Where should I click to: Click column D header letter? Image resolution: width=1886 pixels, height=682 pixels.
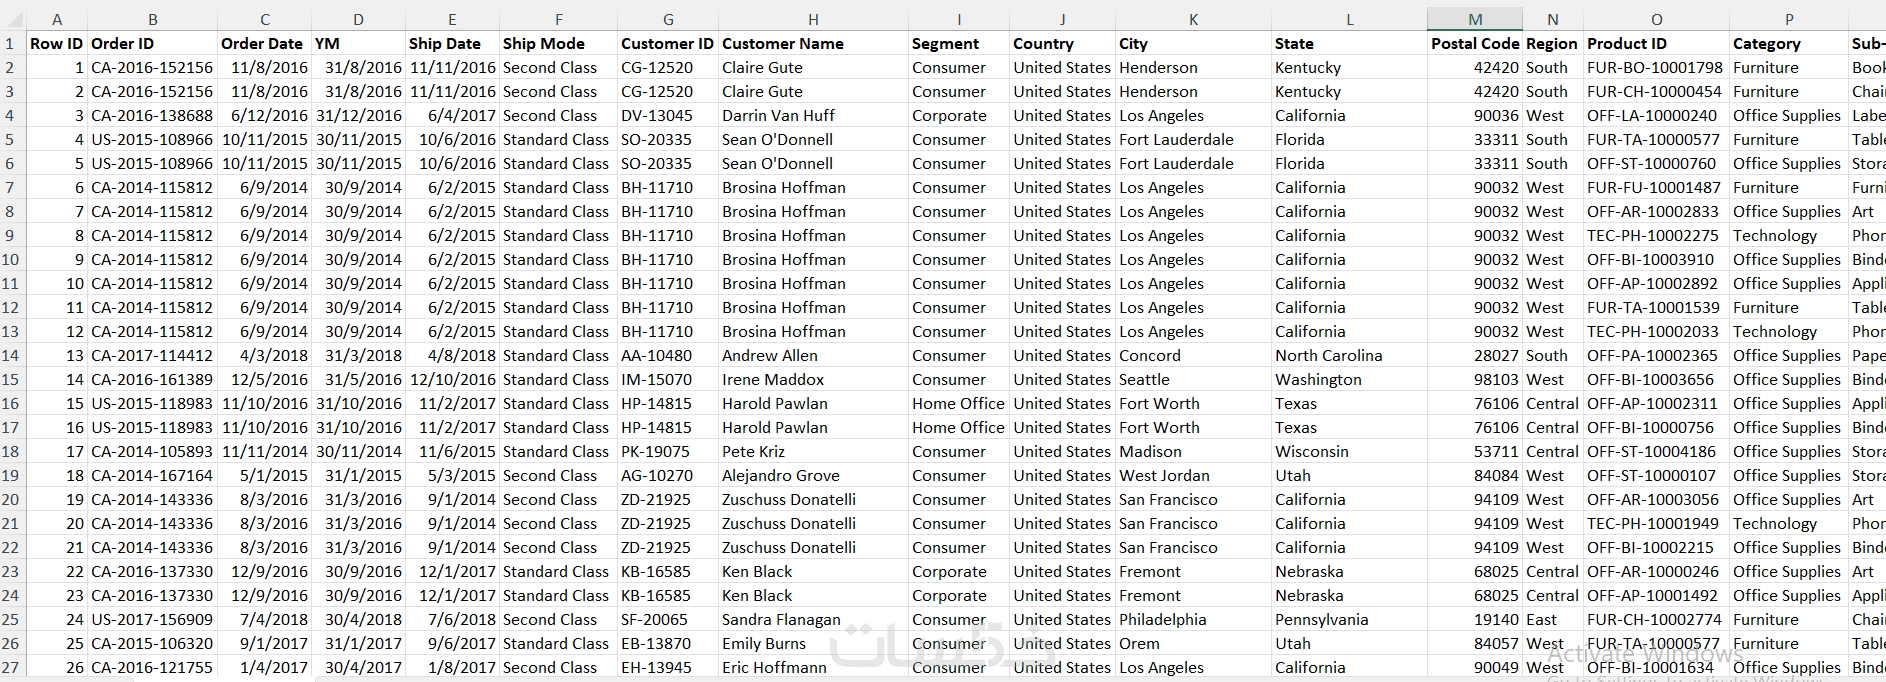point(358,19)
